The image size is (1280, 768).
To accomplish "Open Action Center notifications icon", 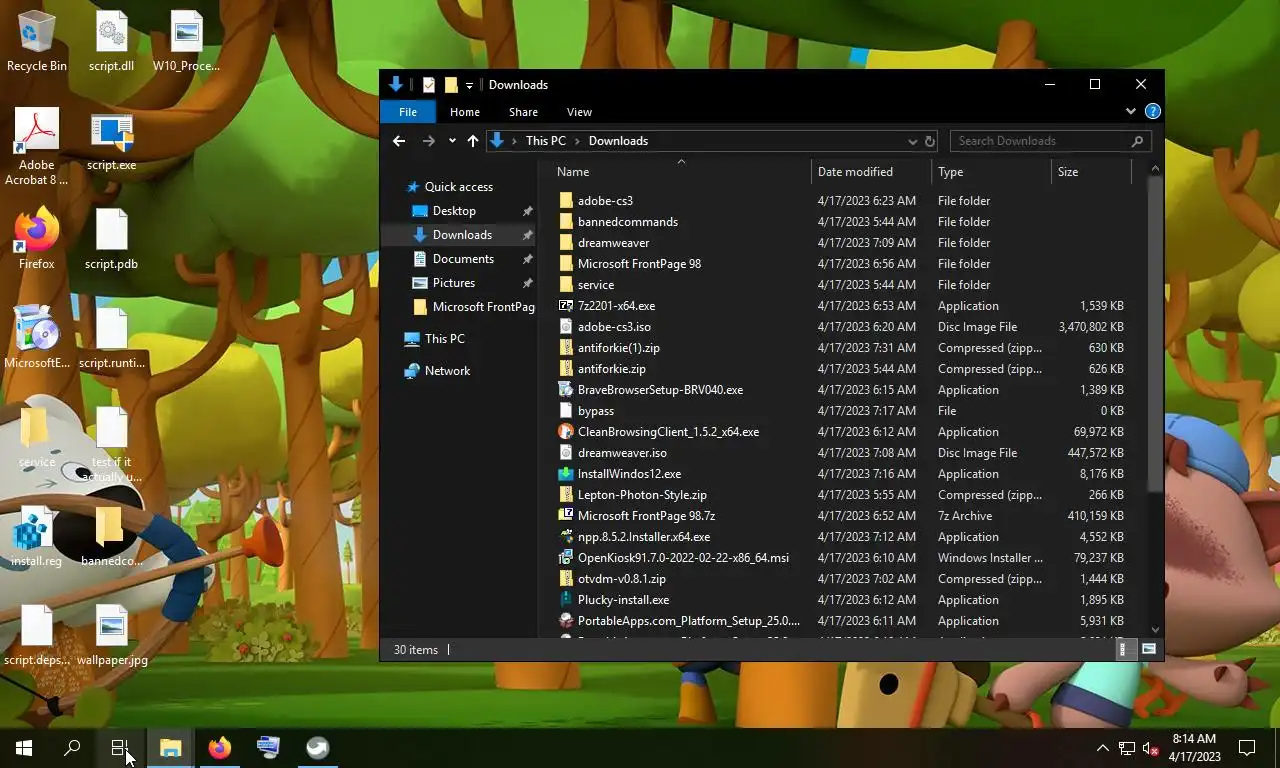I will pos(1247,748).
